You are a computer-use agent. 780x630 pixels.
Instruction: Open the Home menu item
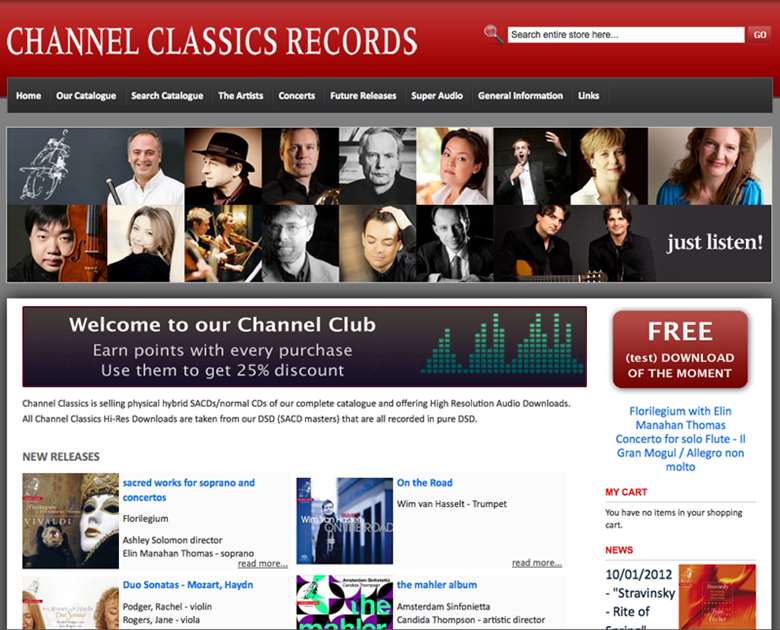pyautogui.click(x=28, y=96)
